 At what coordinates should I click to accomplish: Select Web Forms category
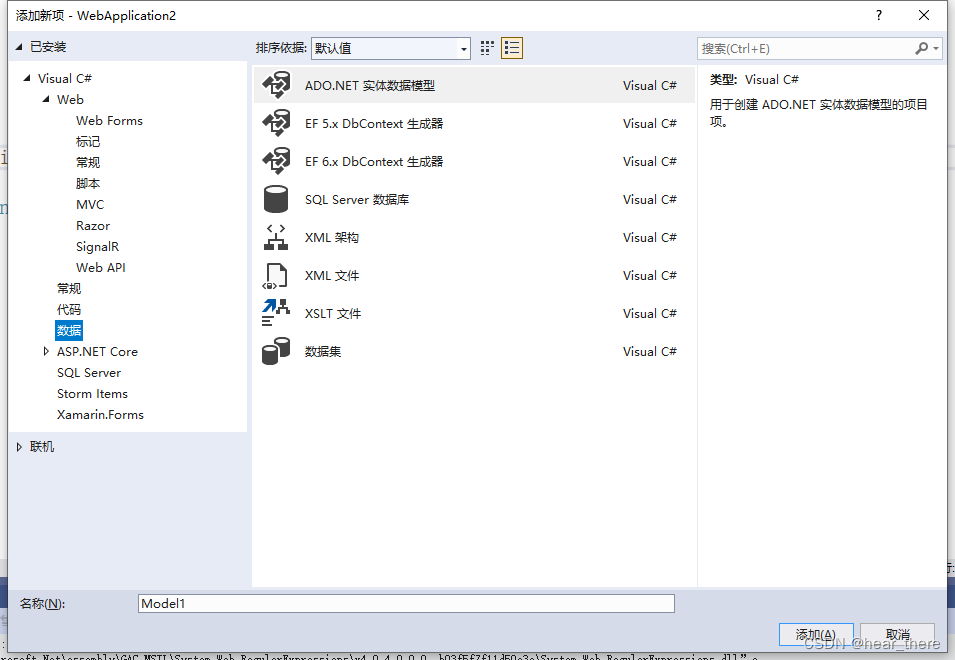[x=109, y=121]
